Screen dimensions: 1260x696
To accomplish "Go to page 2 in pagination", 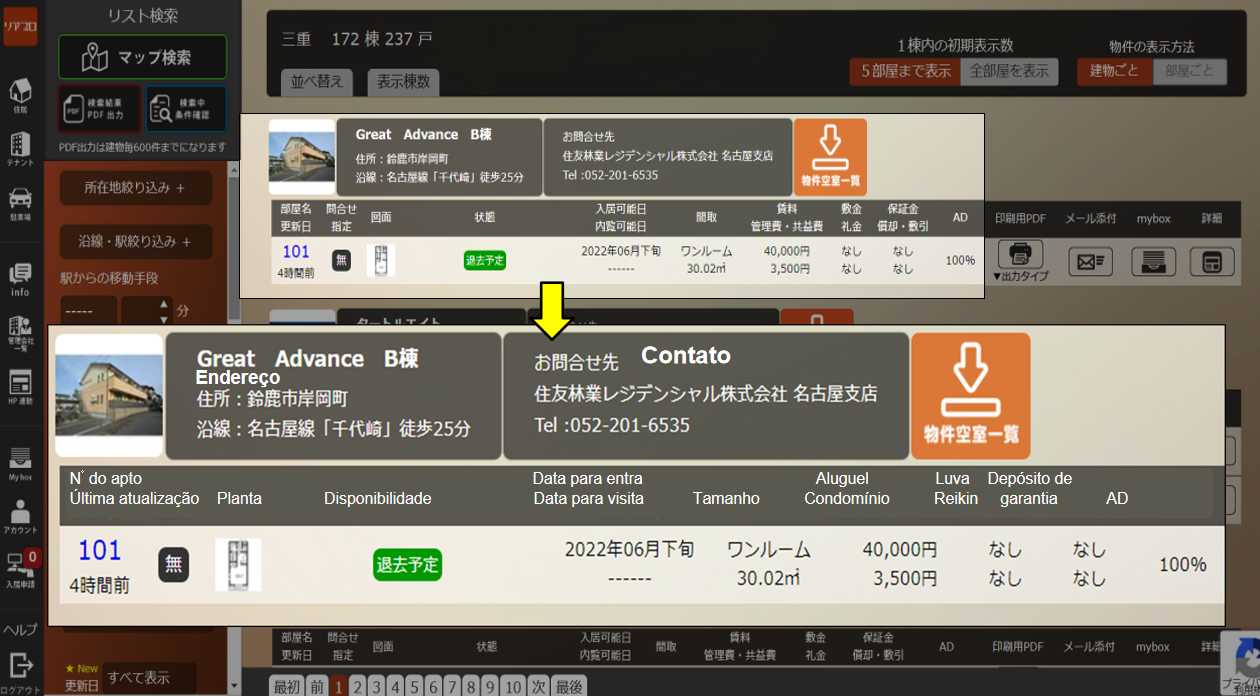I will tap(358, 686).
